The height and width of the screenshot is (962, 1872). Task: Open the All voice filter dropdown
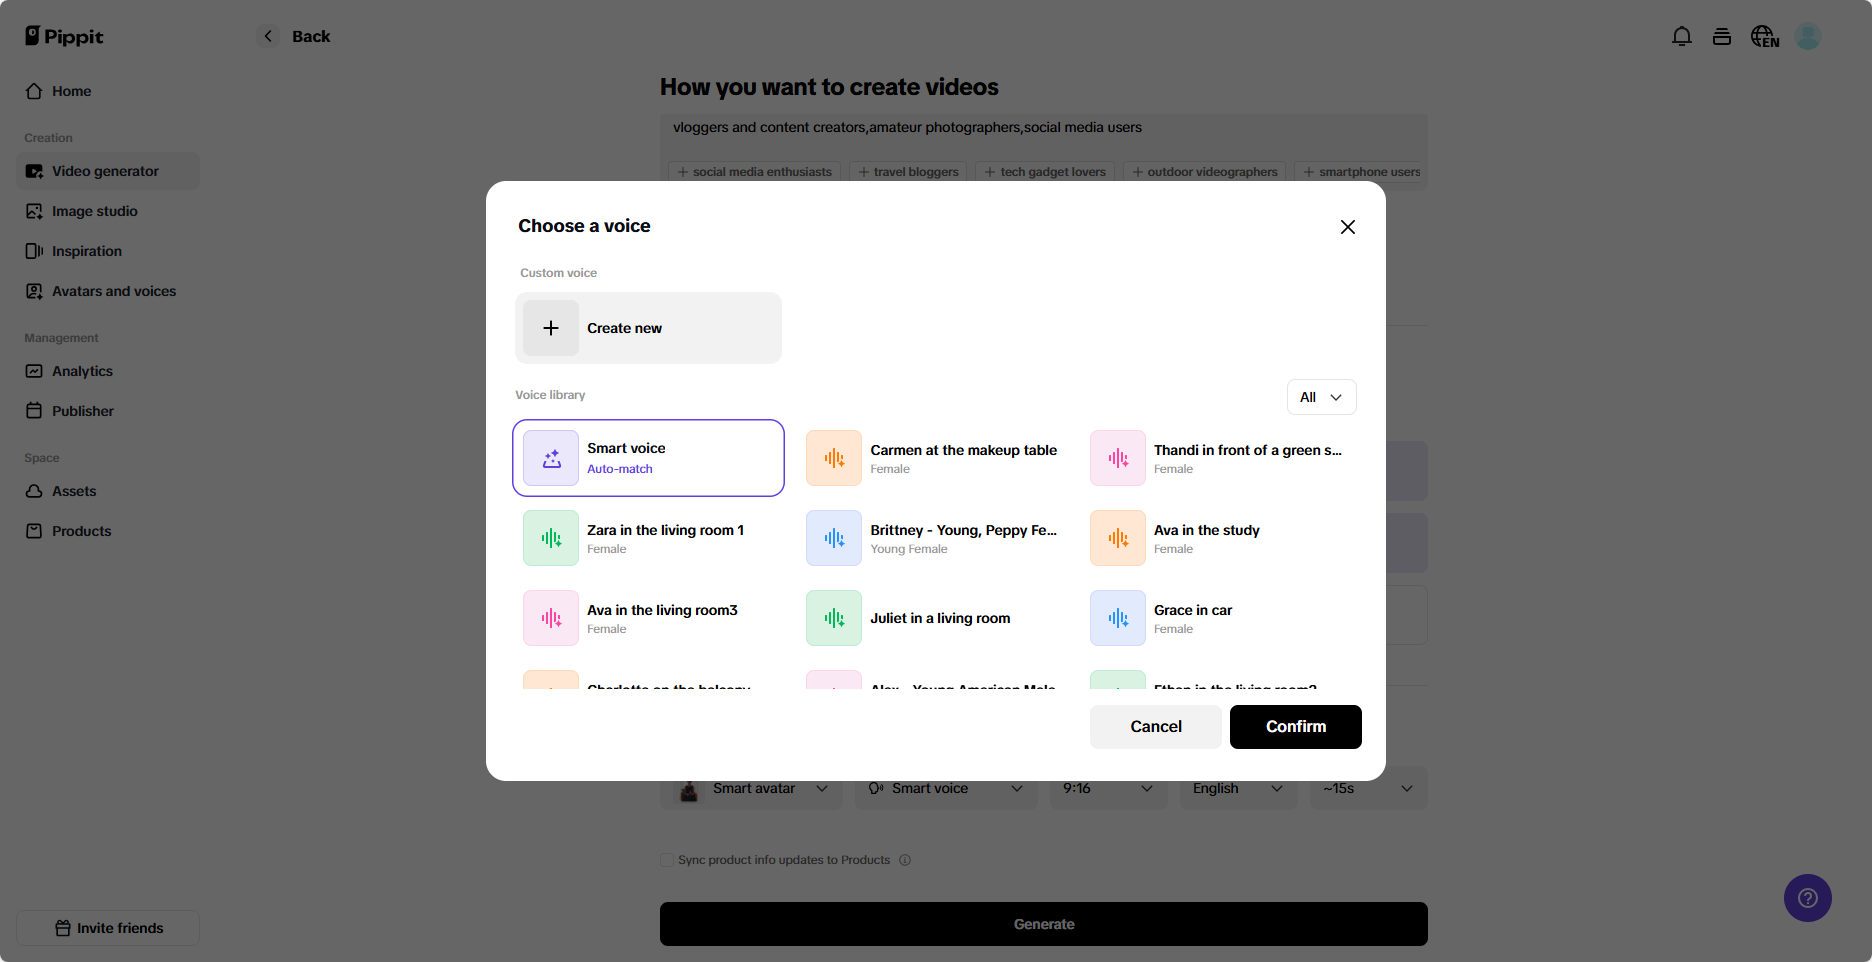[x=1321, y=397]
